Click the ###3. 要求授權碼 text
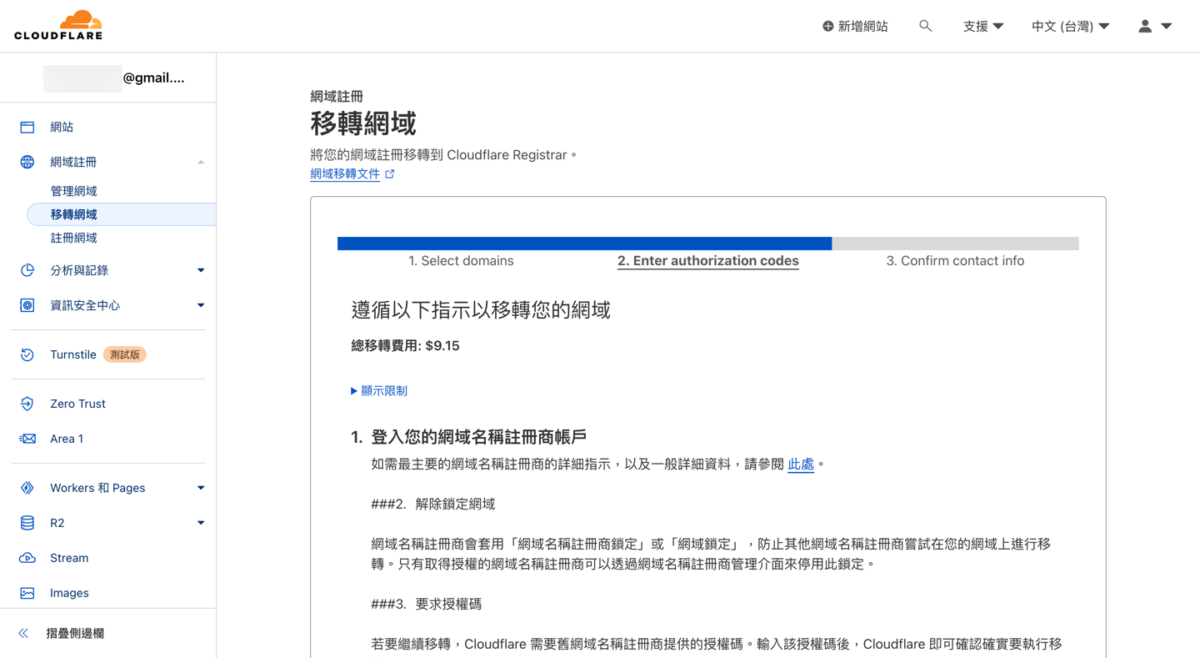The image size is (1200, 658). pos(427,605)
